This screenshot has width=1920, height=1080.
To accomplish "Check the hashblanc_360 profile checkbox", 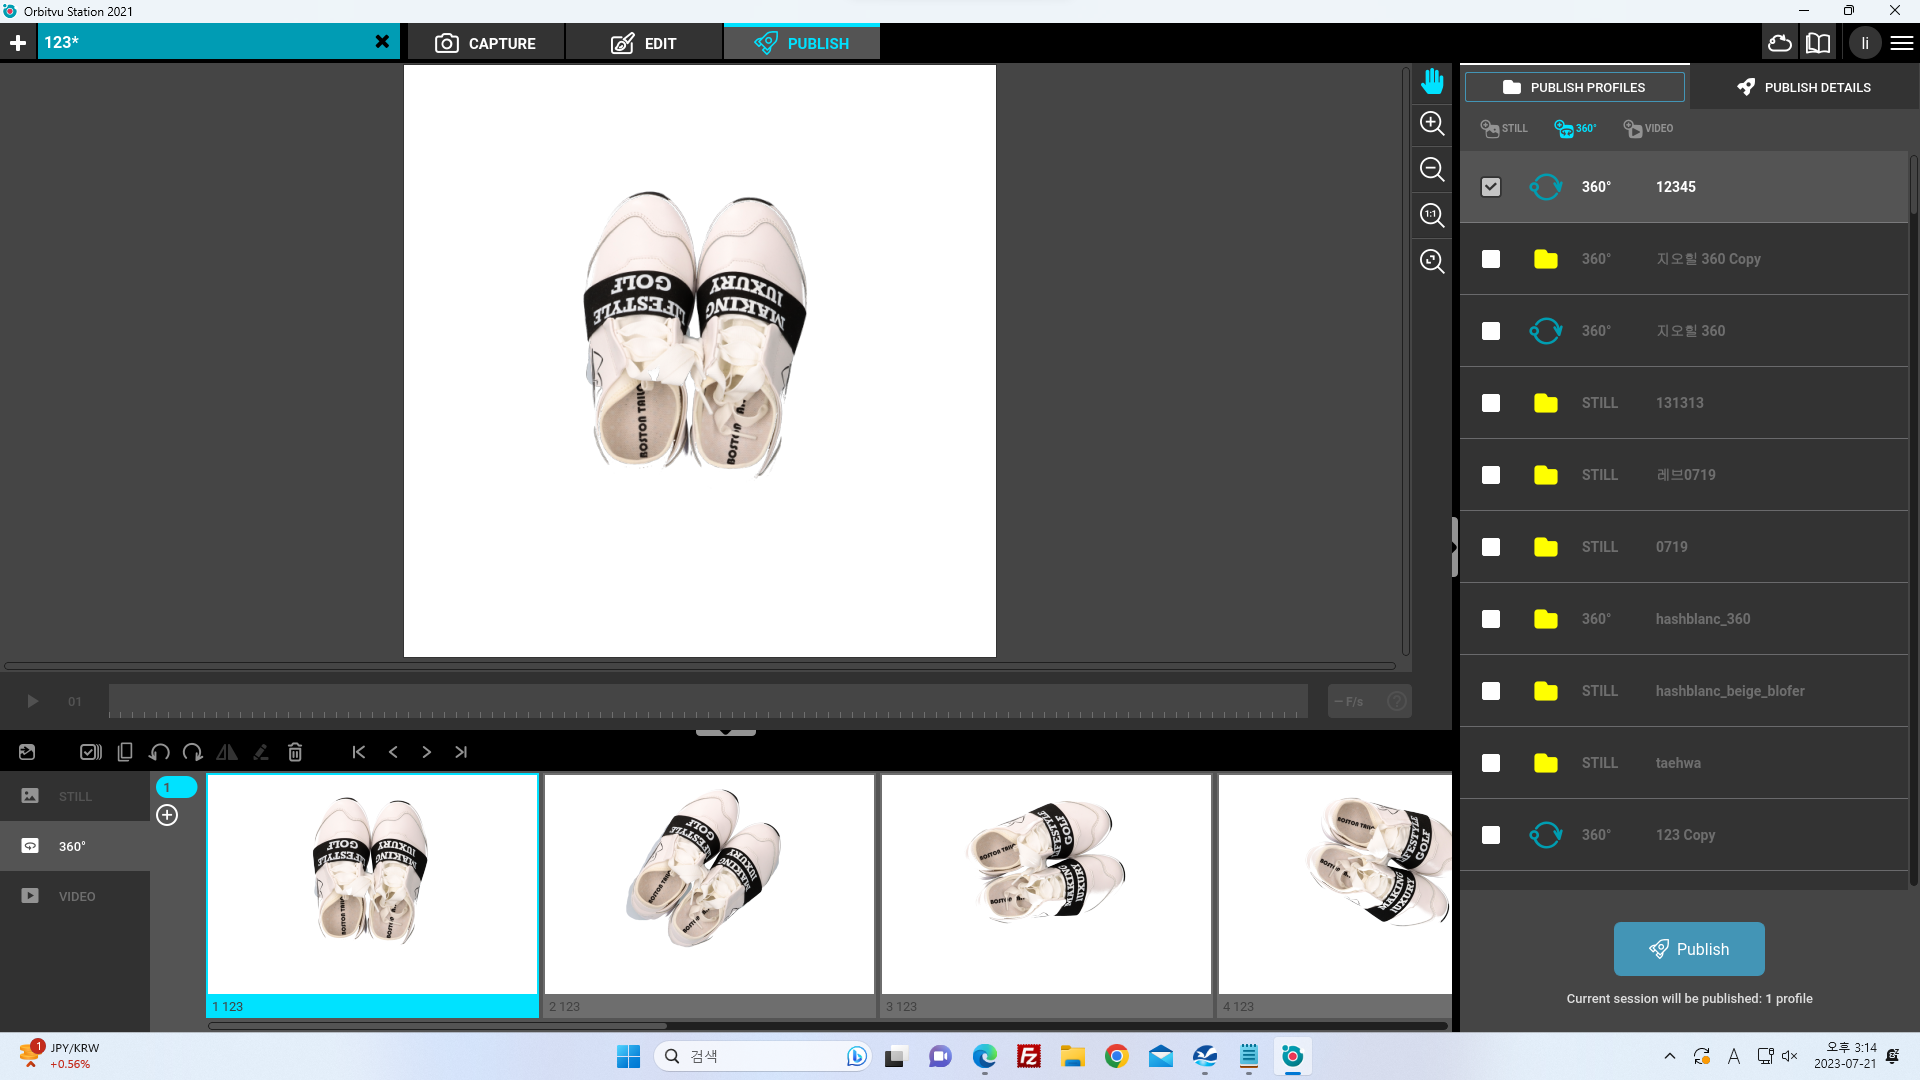I will coord(1491,619).
